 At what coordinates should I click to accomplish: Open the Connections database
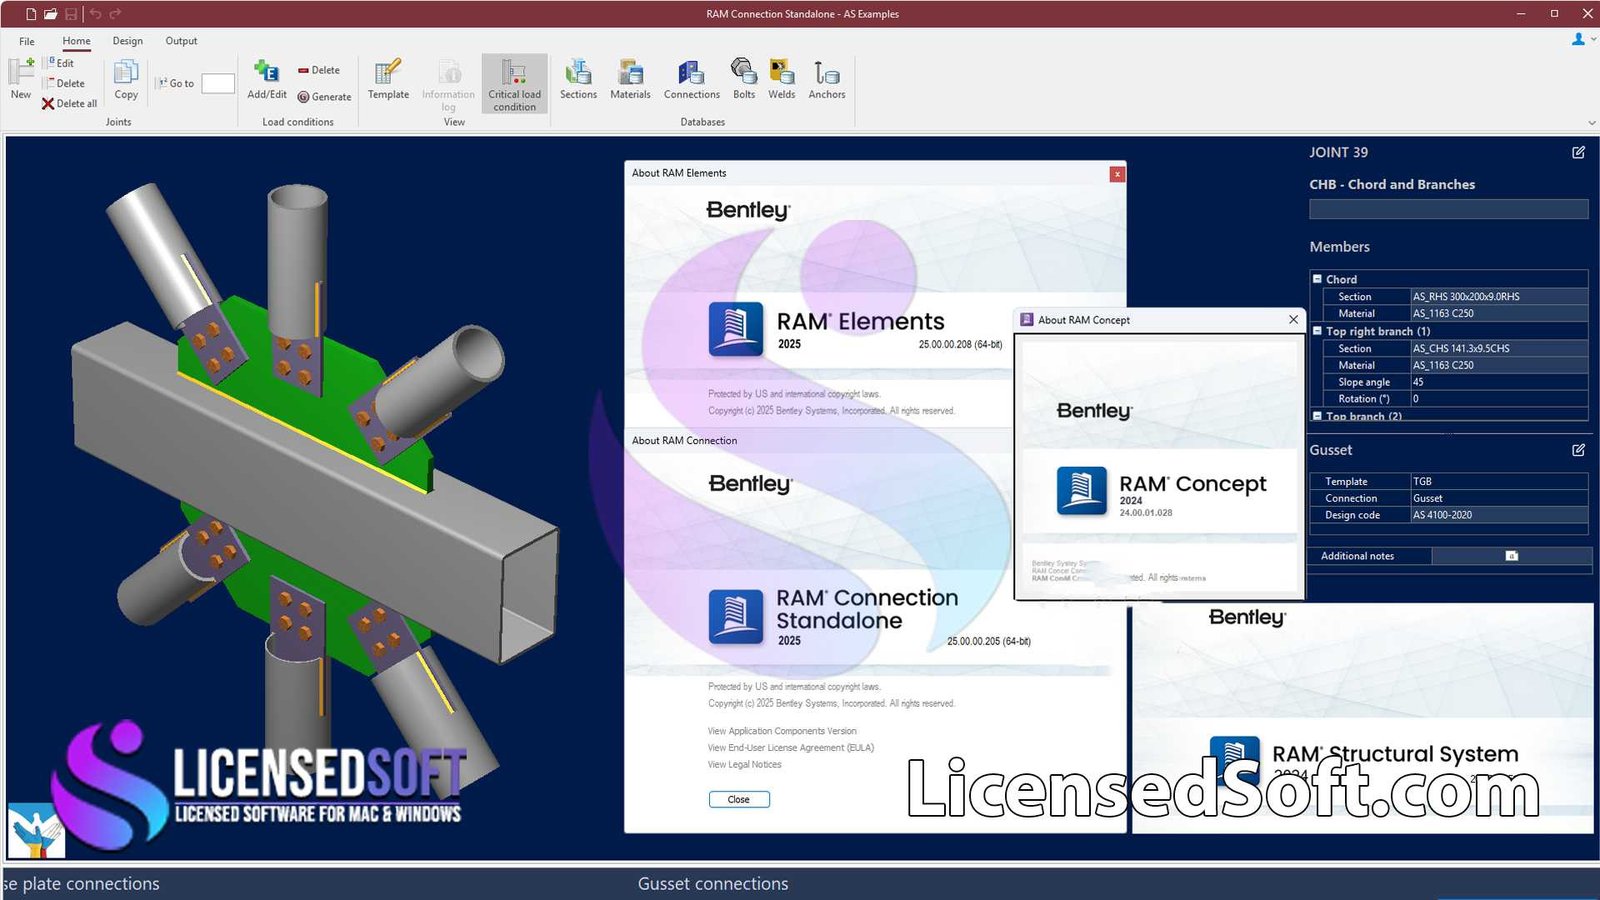click(x=692, y=79)
